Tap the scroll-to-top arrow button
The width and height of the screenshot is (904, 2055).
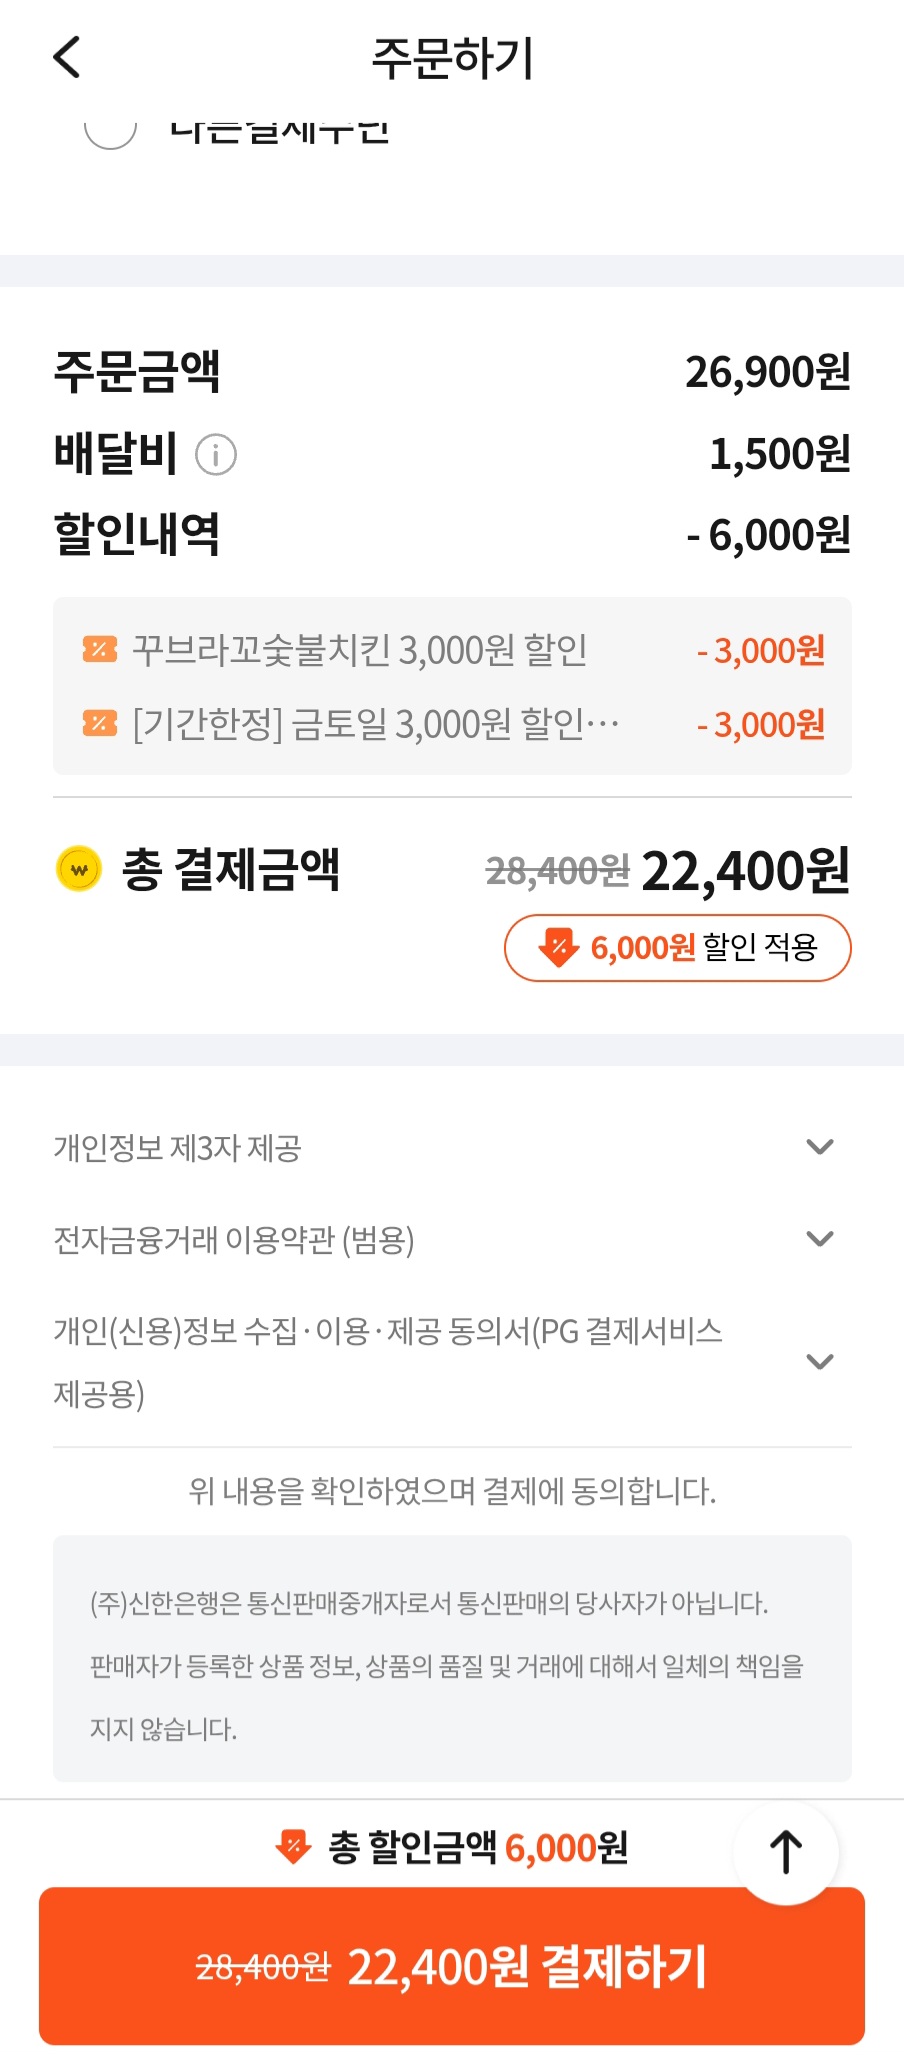coord(786,1852)
